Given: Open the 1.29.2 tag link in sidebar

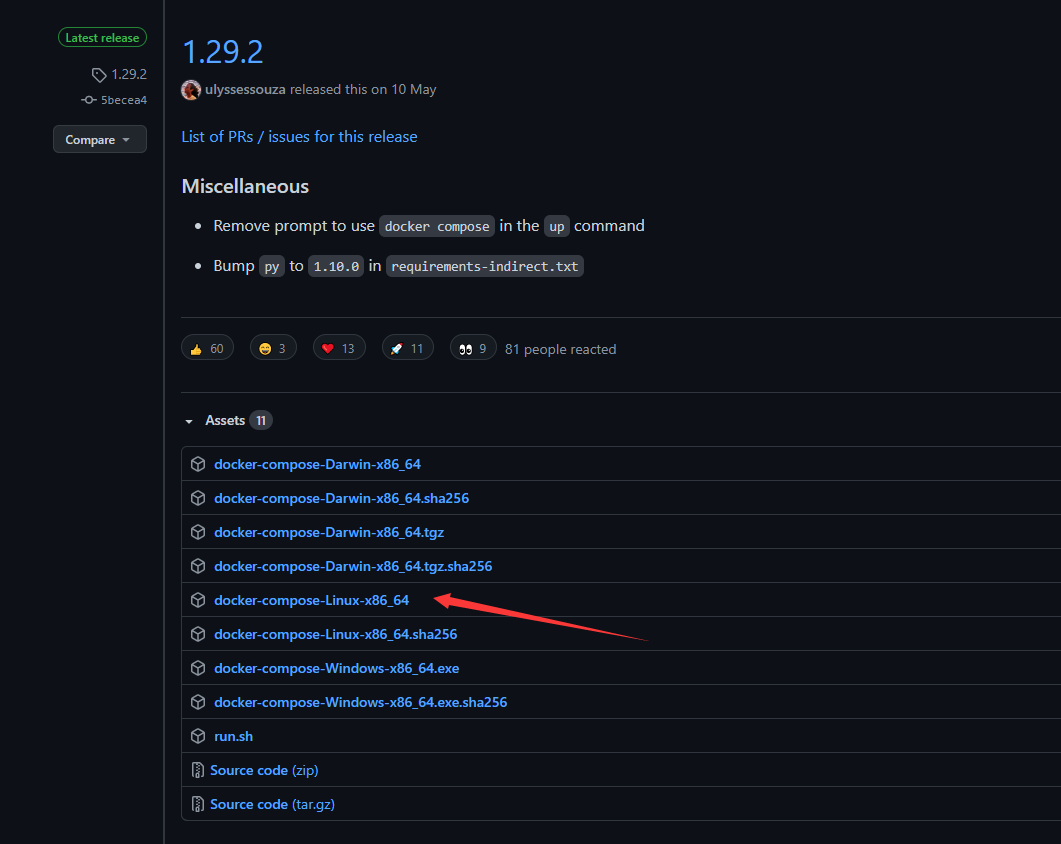Looking at the screenshot, I should pos(129,74).
